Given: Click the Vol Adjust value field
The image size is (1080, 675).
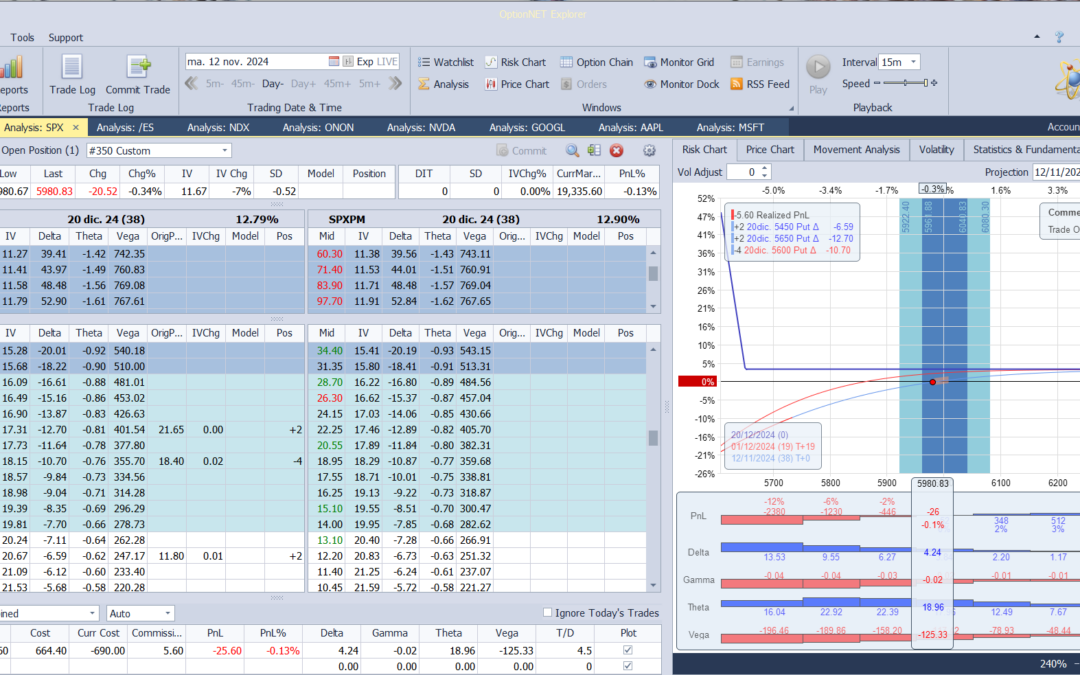Looking at the screenshot, I should tap(743, 172).
